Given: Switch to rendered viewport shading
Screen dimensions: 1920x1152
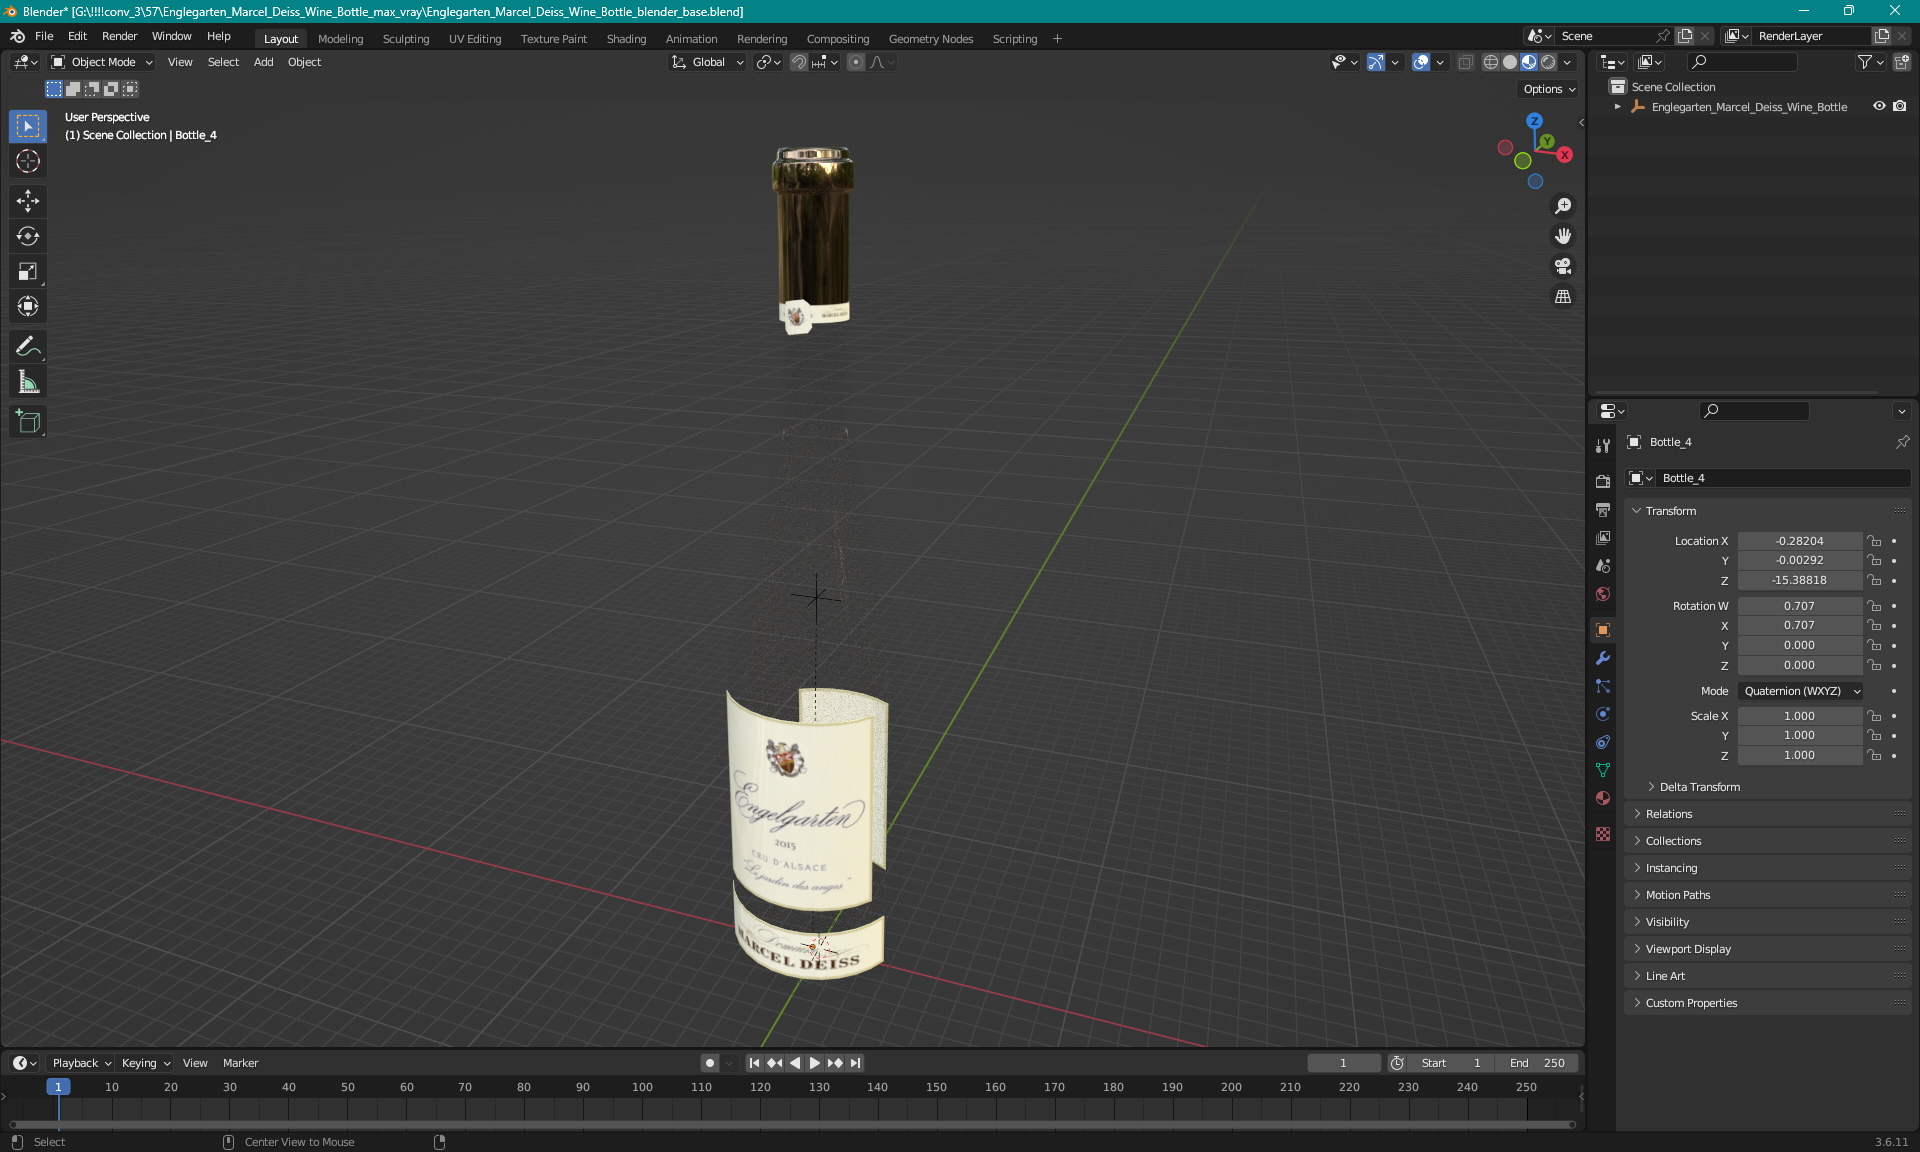Looking at the screenshot, I should pos(1548,62).
